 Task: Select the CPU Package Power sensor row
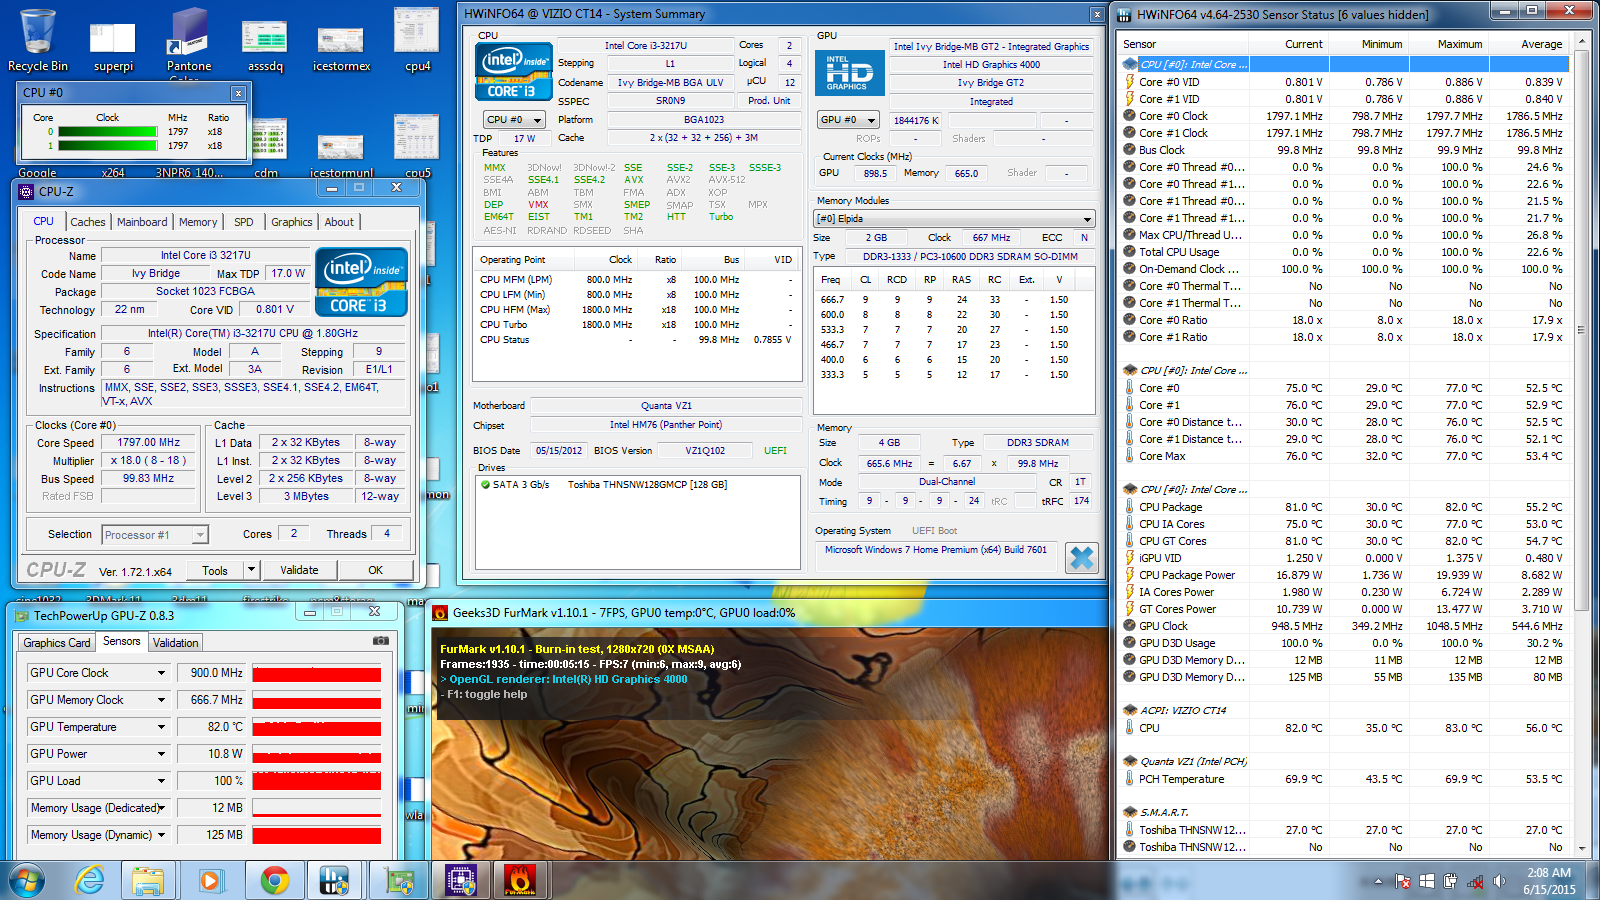click(1343, 575)
